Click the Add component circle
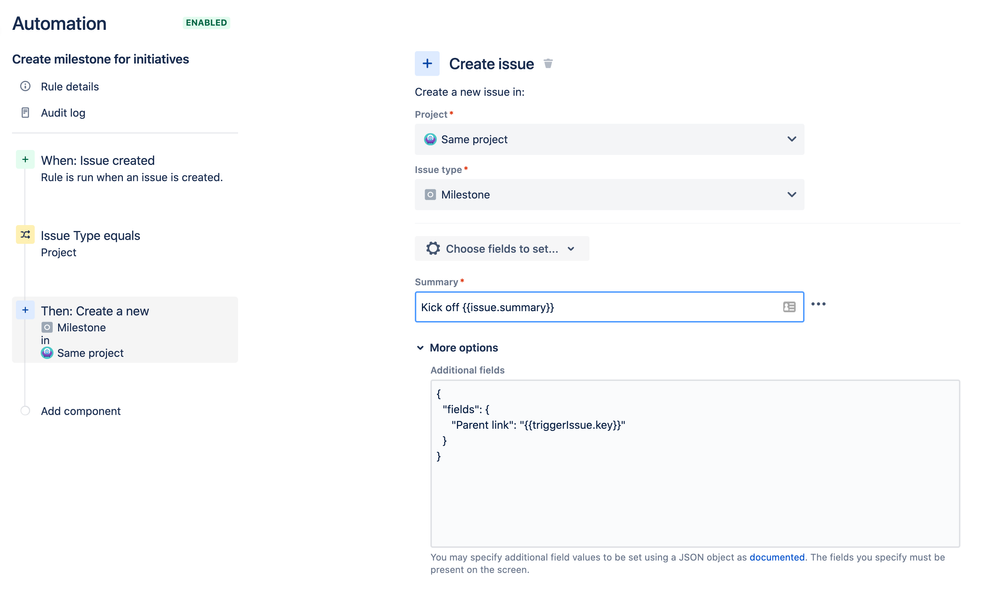Screen dimensions: 999x589 26,411
